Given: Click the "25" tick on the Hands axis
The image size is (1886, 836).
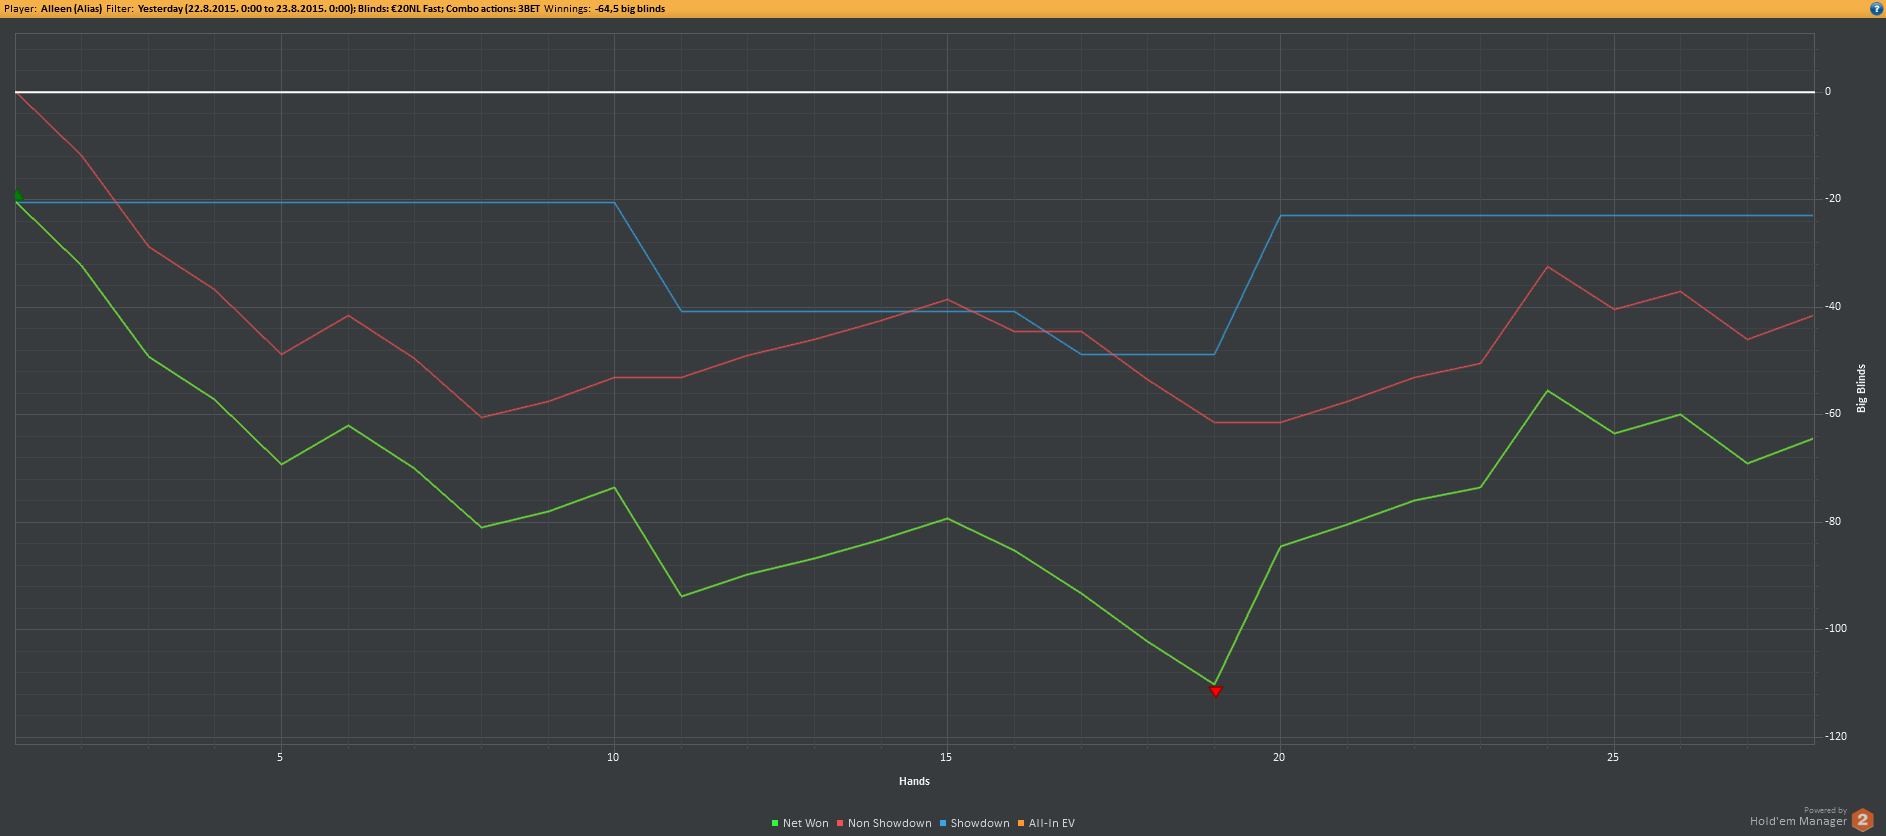Looking at the screenshot, I should [x=1613, y=757].
